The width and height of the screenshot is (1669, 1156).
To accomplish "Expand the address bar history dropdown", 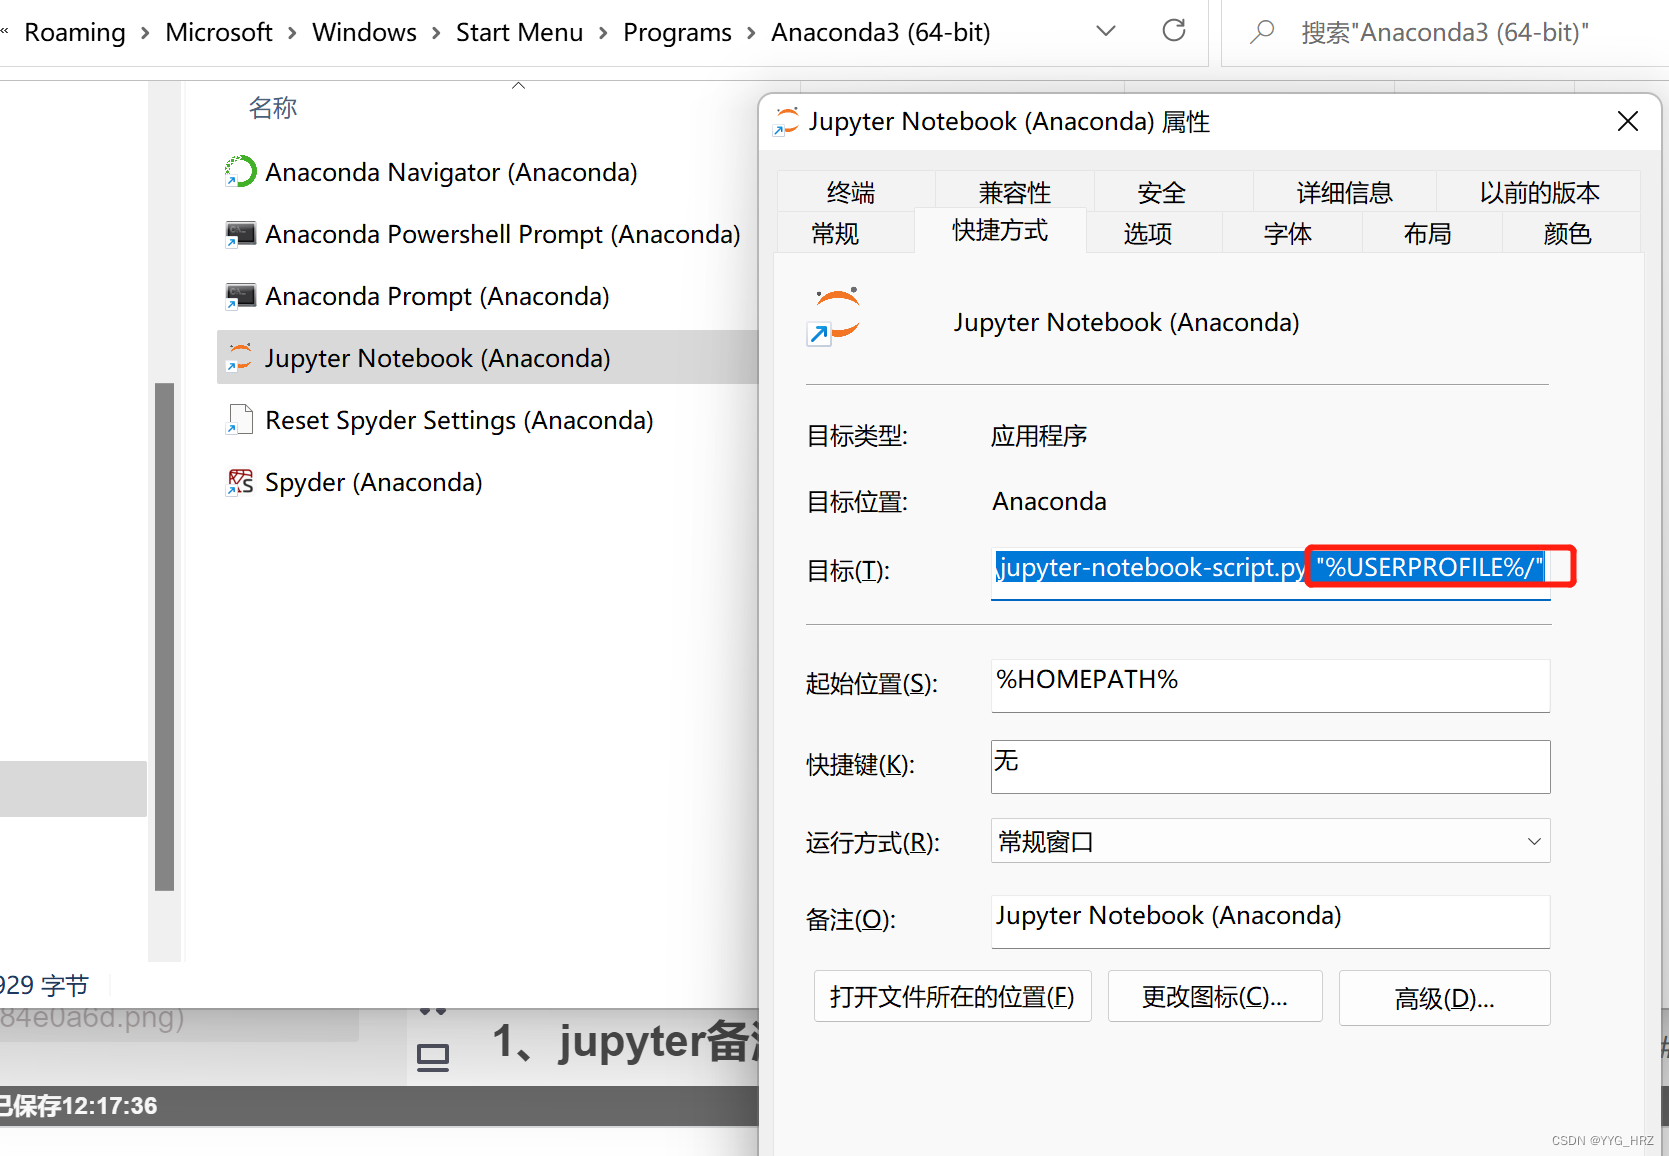I will point(1106,31).
